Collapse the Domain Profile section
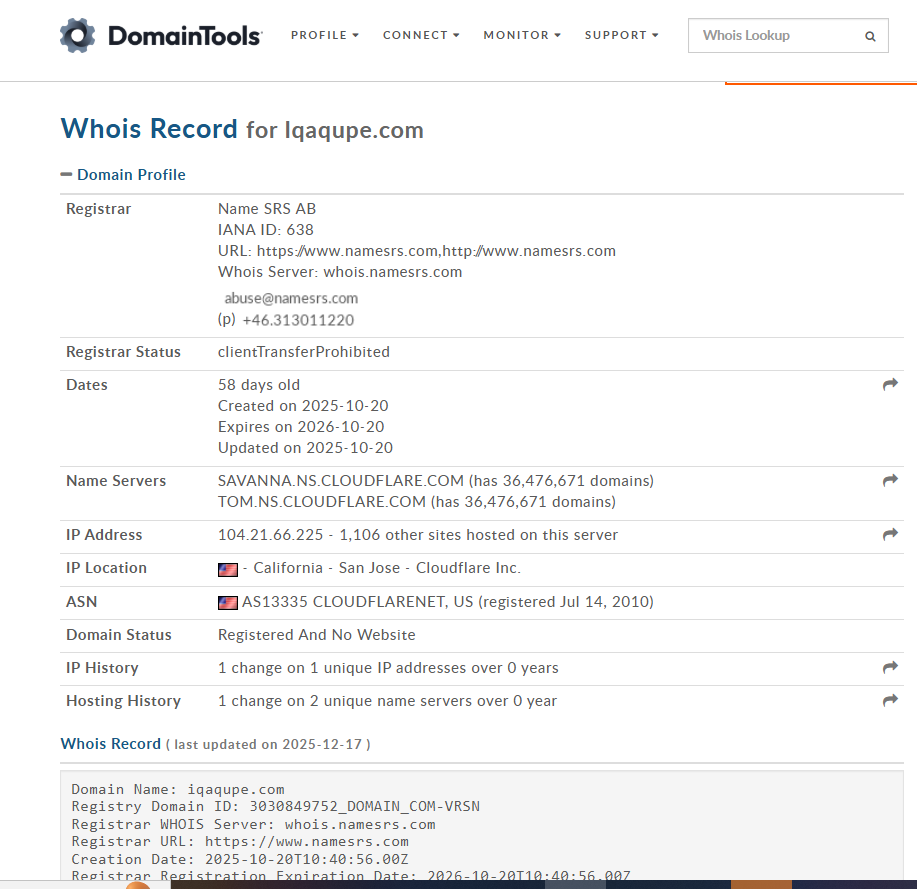Image resolution: width=917 pixels, height=889 pixels. 66,174
